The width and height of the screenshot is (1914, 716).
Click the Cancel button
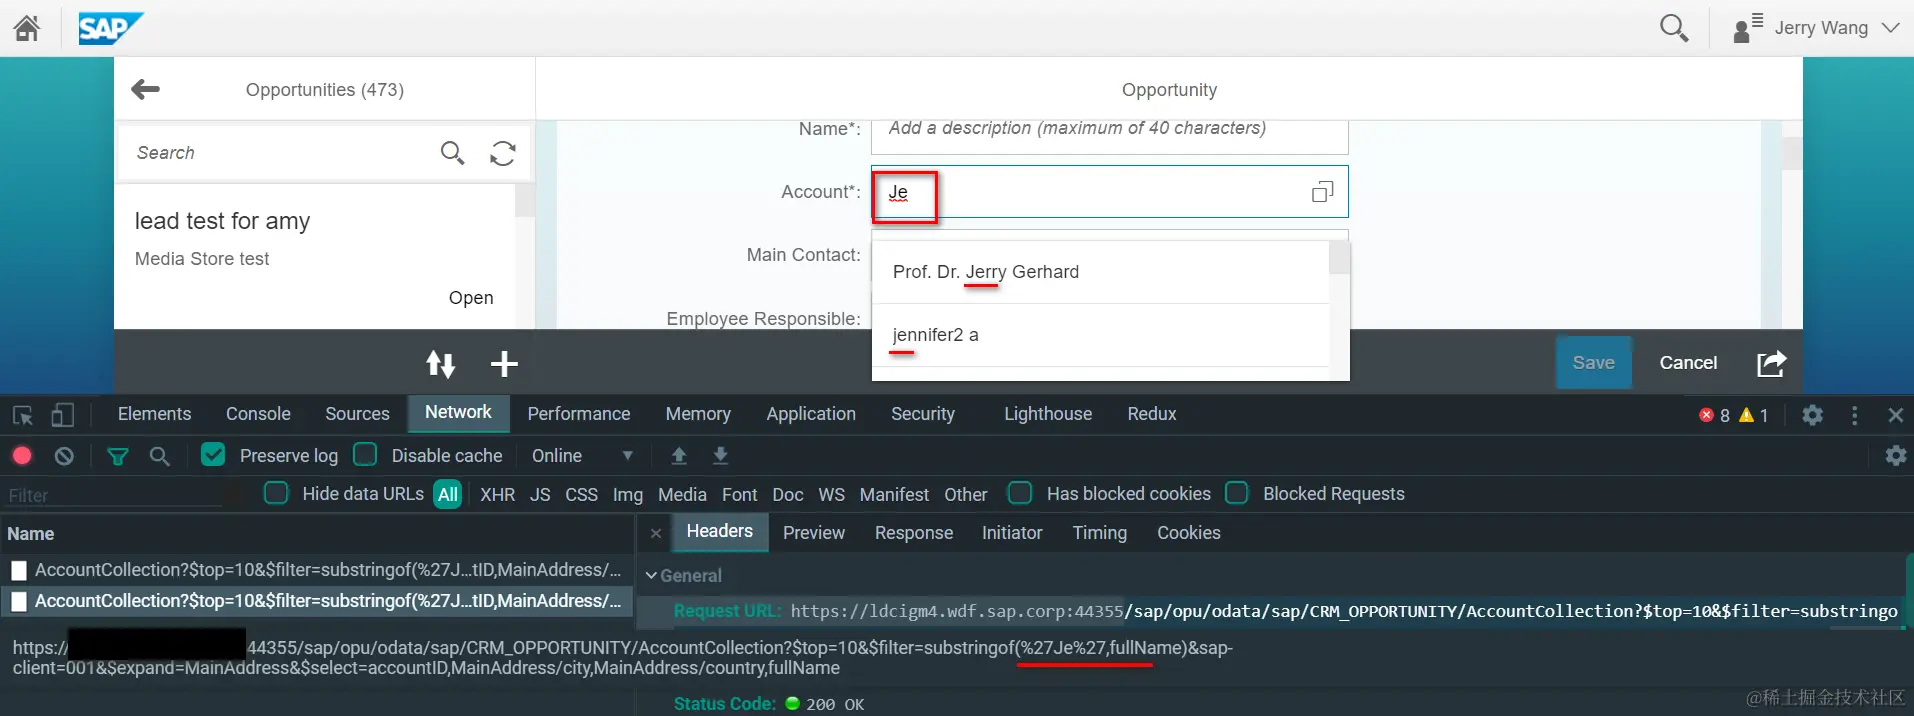coord(1688,363)
